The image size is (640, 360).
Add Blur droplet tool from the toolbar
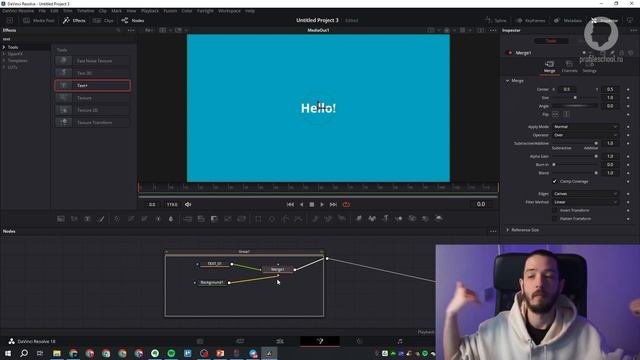click(x=171, y=219)
